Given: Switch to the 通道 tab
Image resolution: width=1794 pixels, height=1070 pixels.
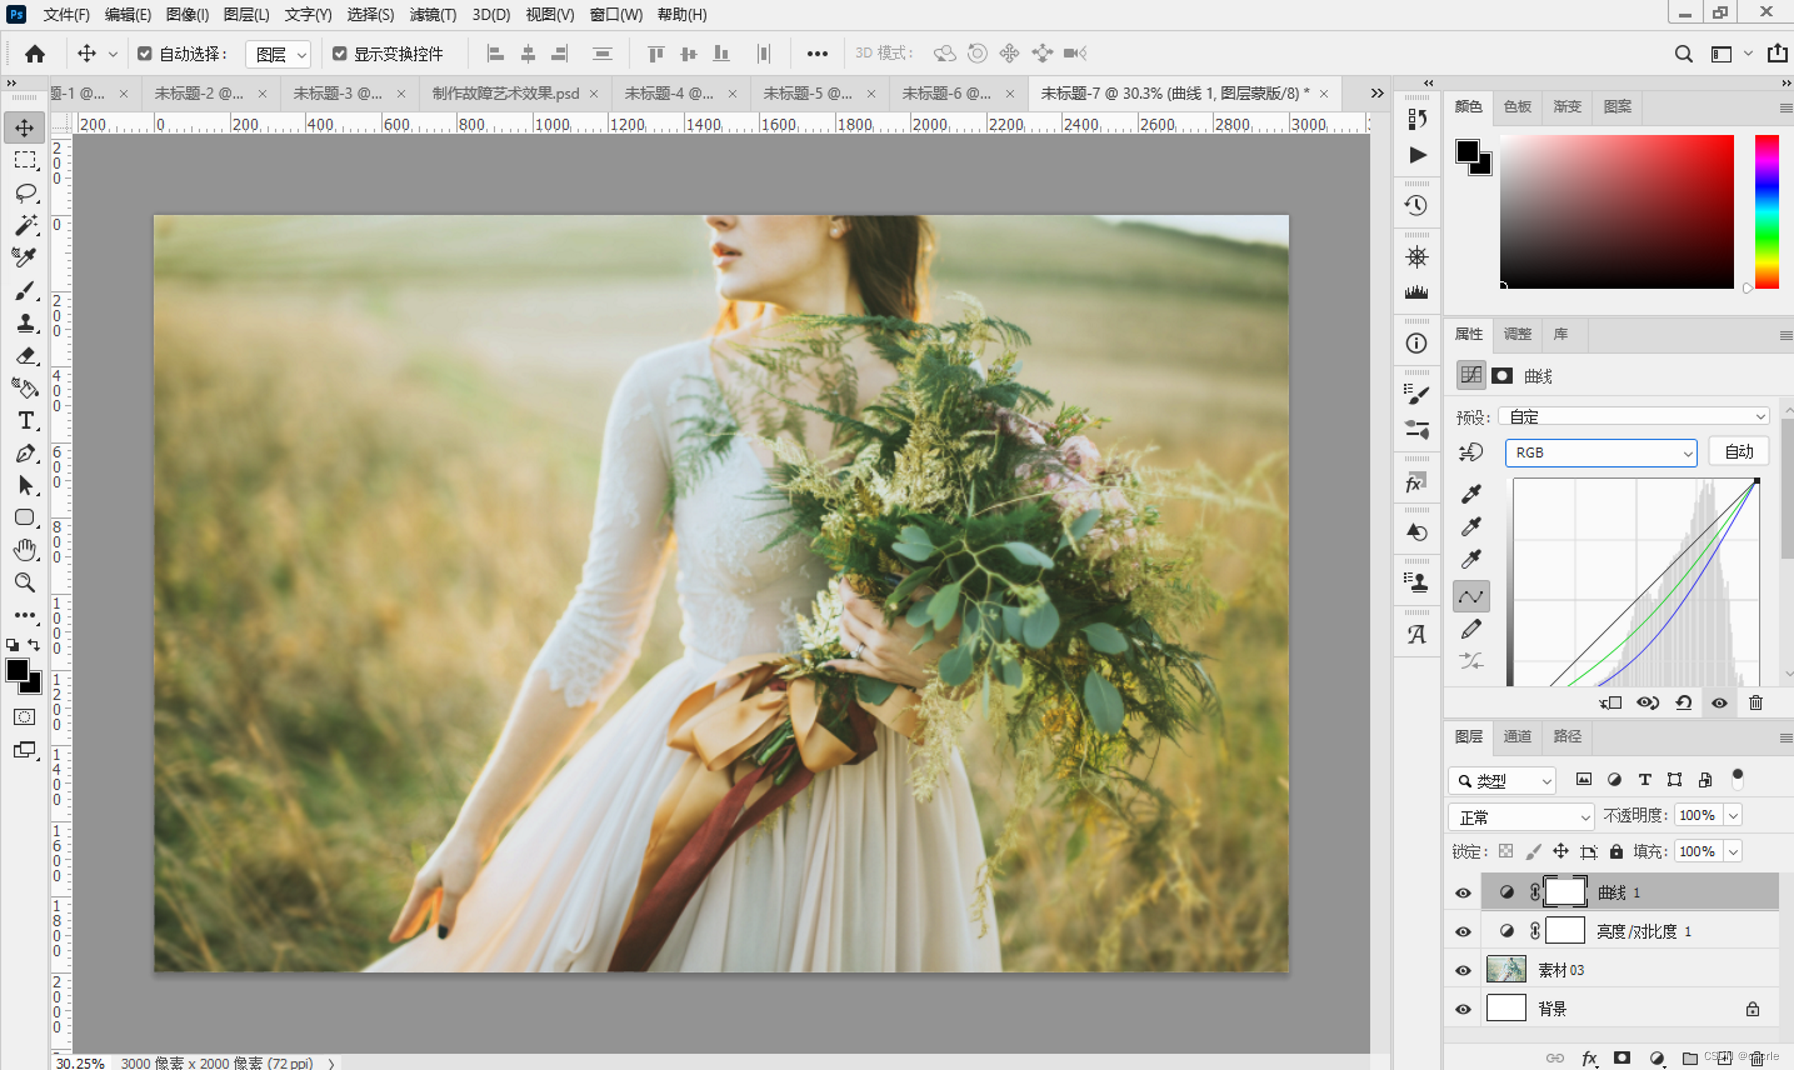Looking at the screenshot, I should pos(1517,737).
